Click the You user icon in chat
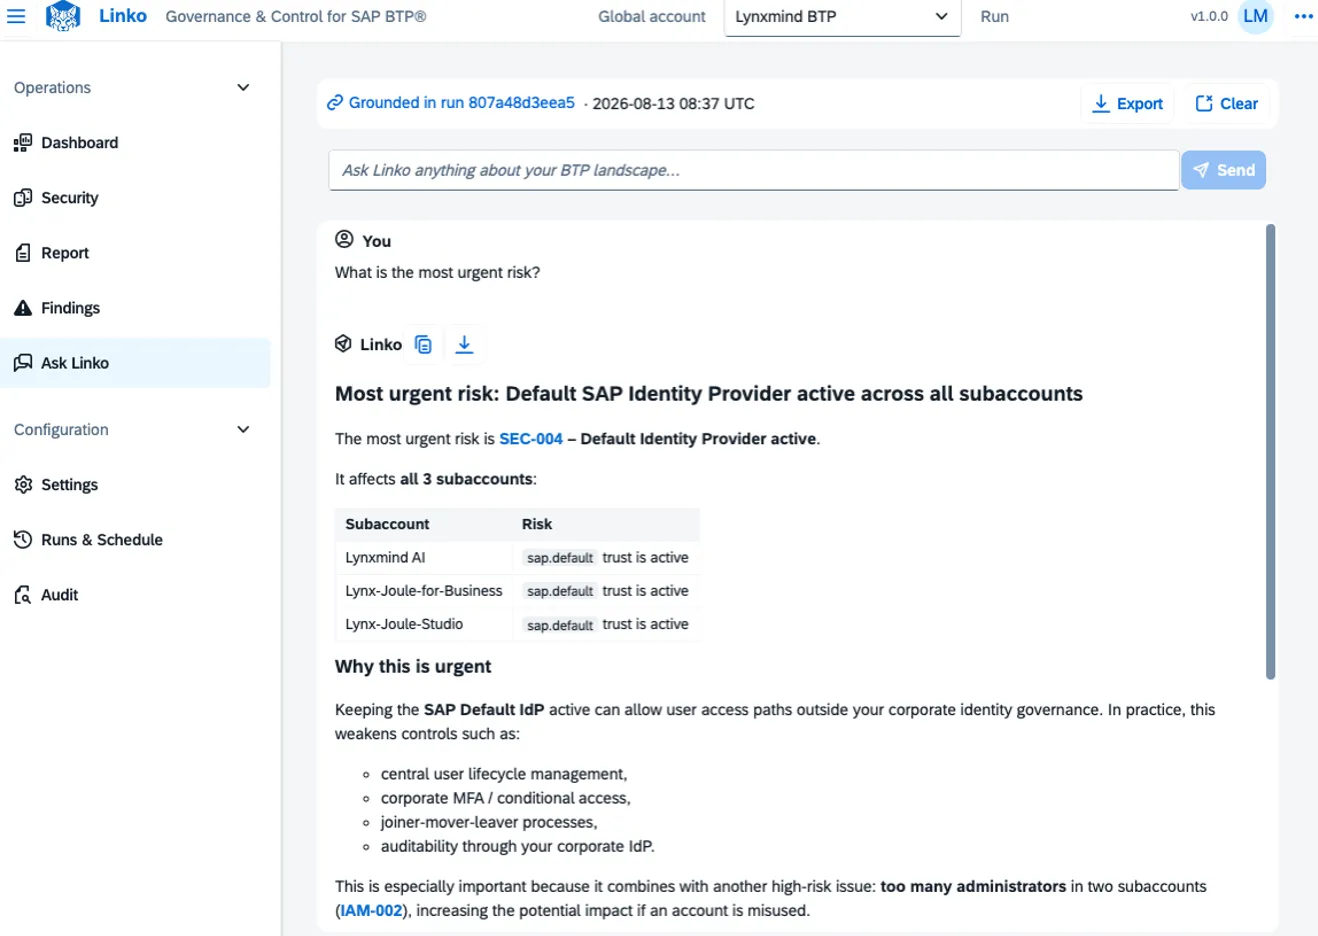This screenshot has width=1318, height=936. click(x=344, y=239)
